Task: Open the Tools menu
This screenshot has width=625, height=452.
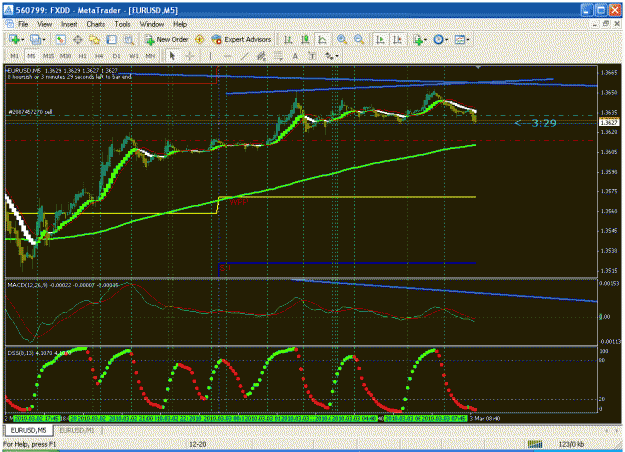Action: point(122,24)
